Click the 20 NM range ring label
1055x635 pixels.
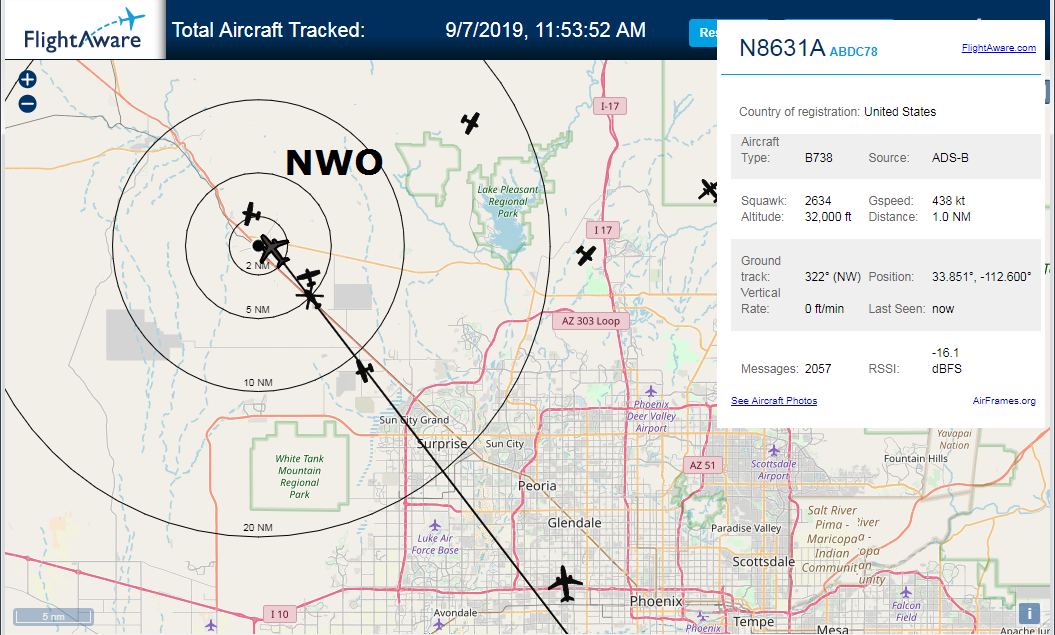coord(258,527)
